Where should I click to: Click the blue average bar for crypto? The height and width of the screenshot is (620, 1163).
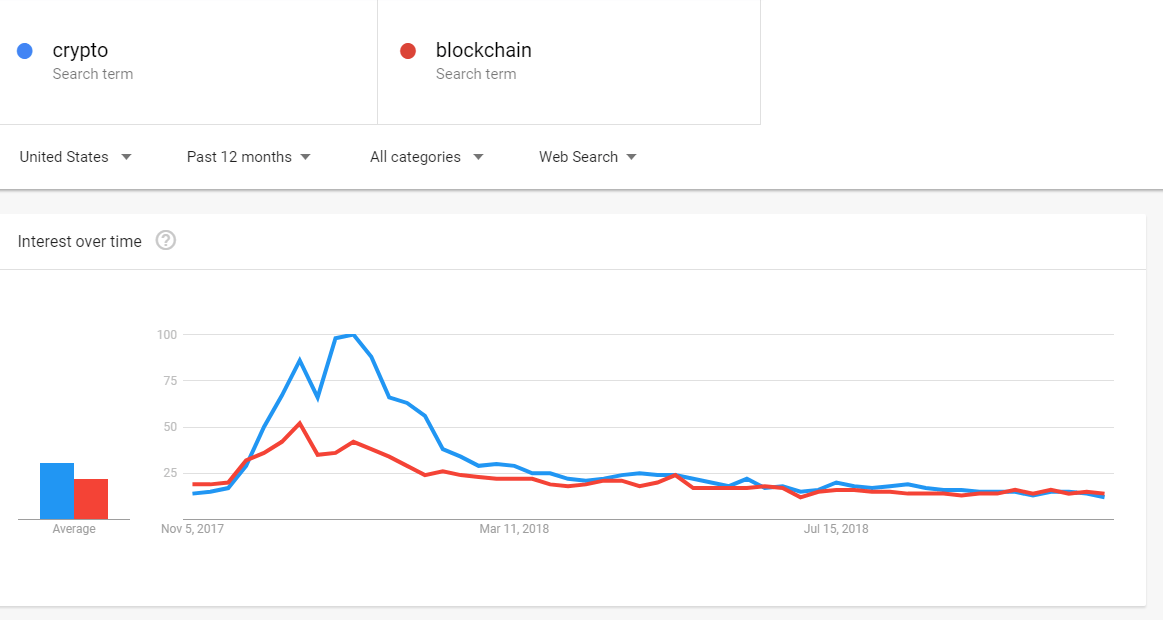tap(57, 491)
